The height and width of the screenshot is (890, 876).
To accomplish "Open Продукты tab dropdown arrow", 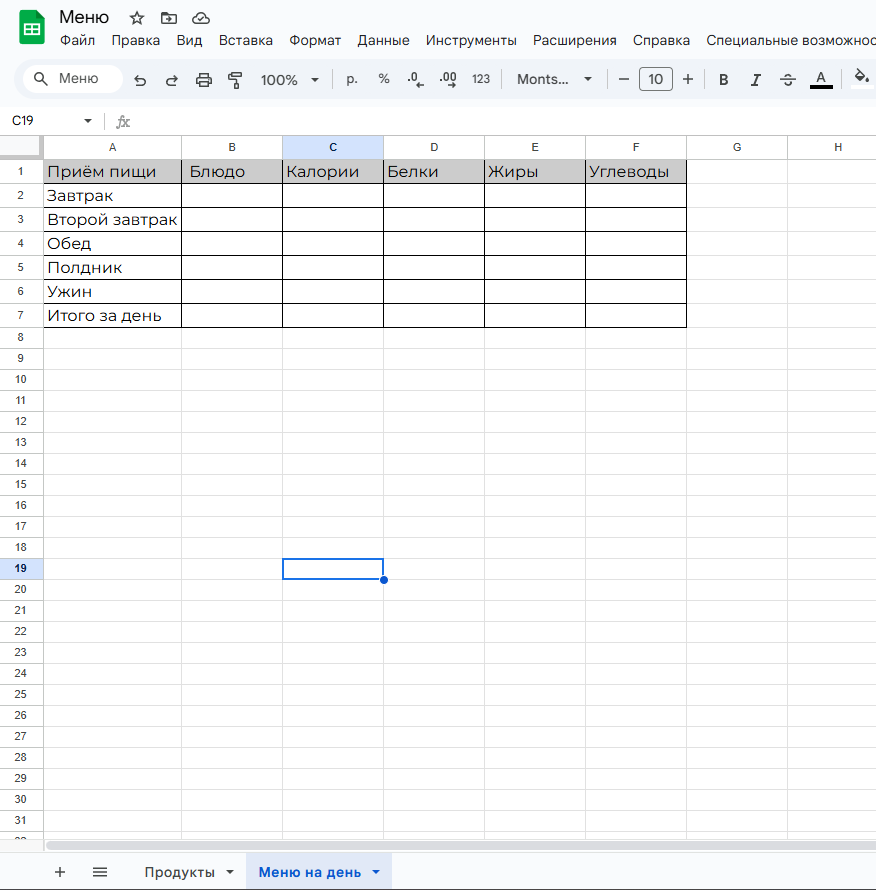I will point(230,872).
